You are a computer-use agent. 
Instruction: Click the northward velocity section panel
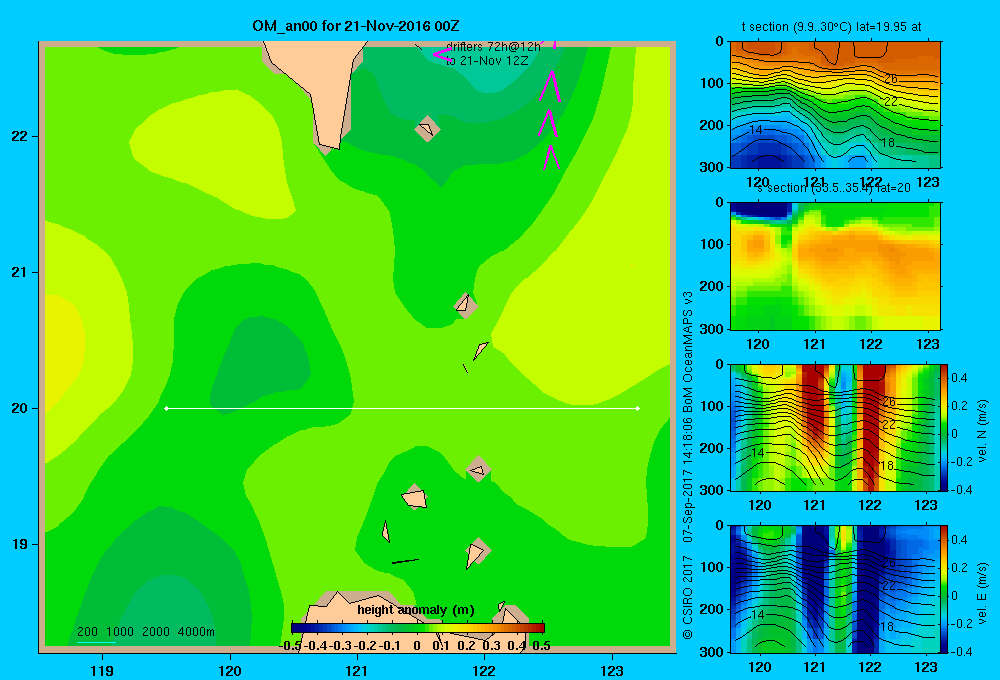point(835,427)
